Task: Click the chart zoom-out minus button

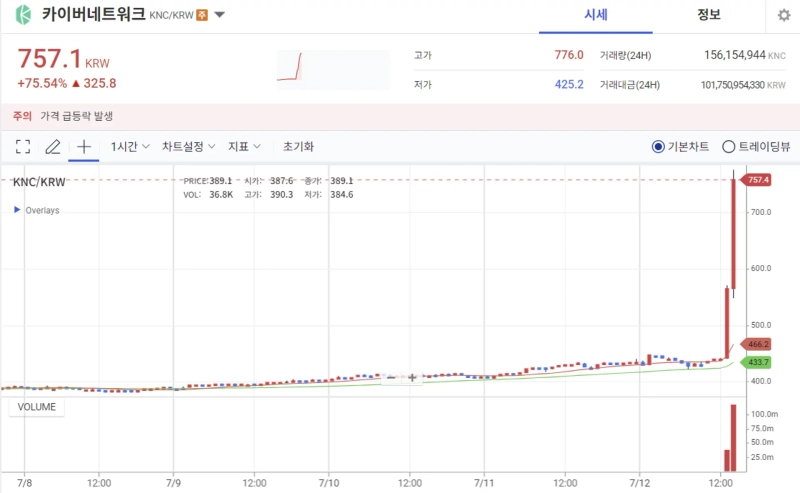Action: pos(392,377)
